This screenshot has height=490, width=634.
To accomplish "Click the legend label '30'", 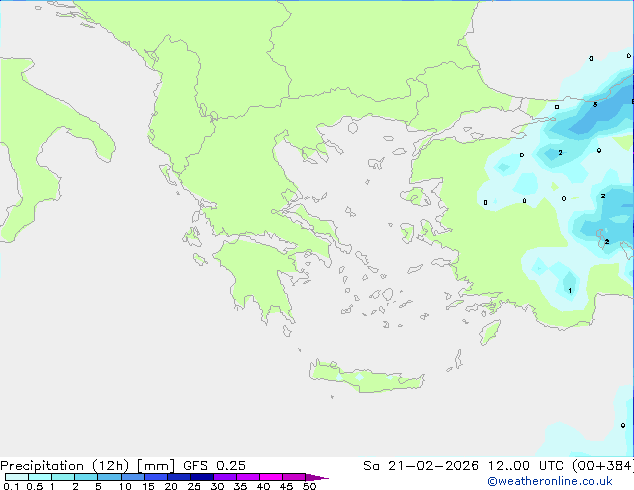I will coord(217,486).
